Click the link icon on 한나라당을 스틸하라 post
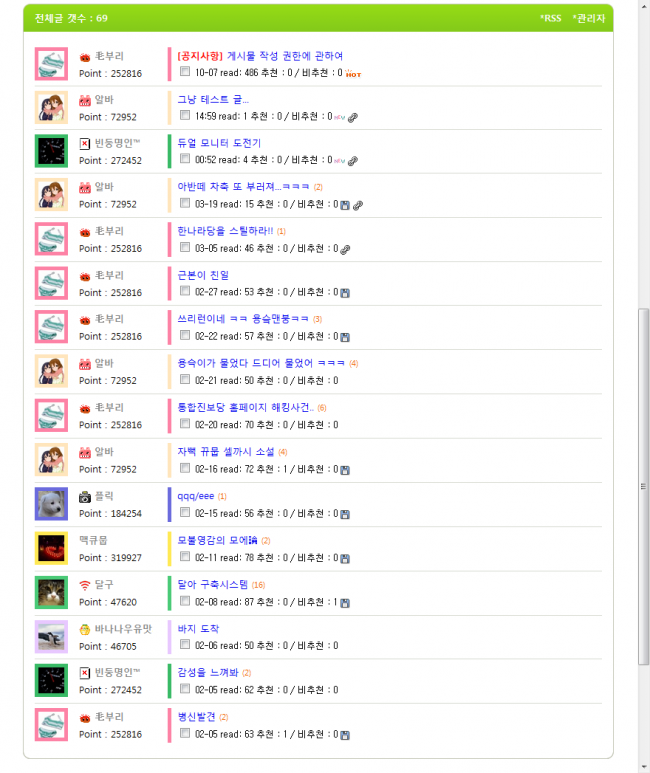Image resolution: width=650 pixels, height=773 pixels. tap(346, 249)
